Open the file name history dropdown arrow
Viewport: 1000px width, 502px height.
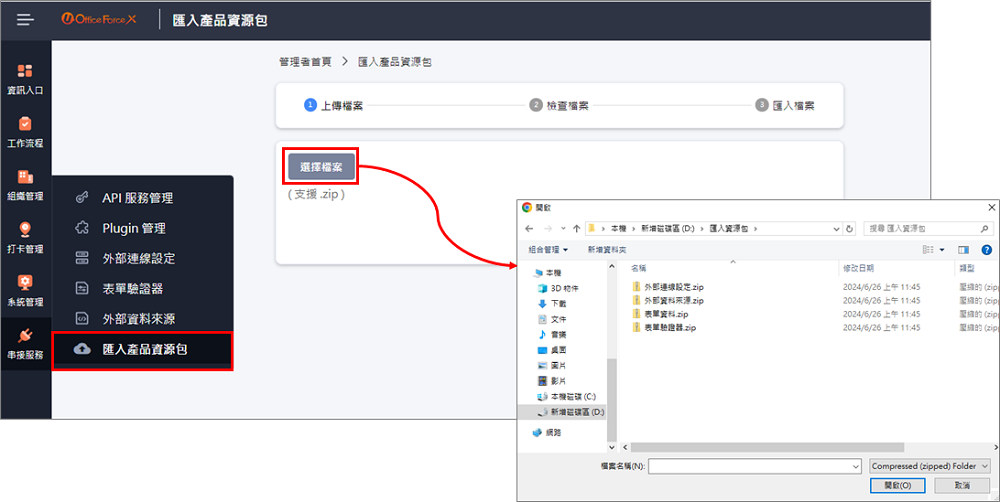tap(856, 466)
